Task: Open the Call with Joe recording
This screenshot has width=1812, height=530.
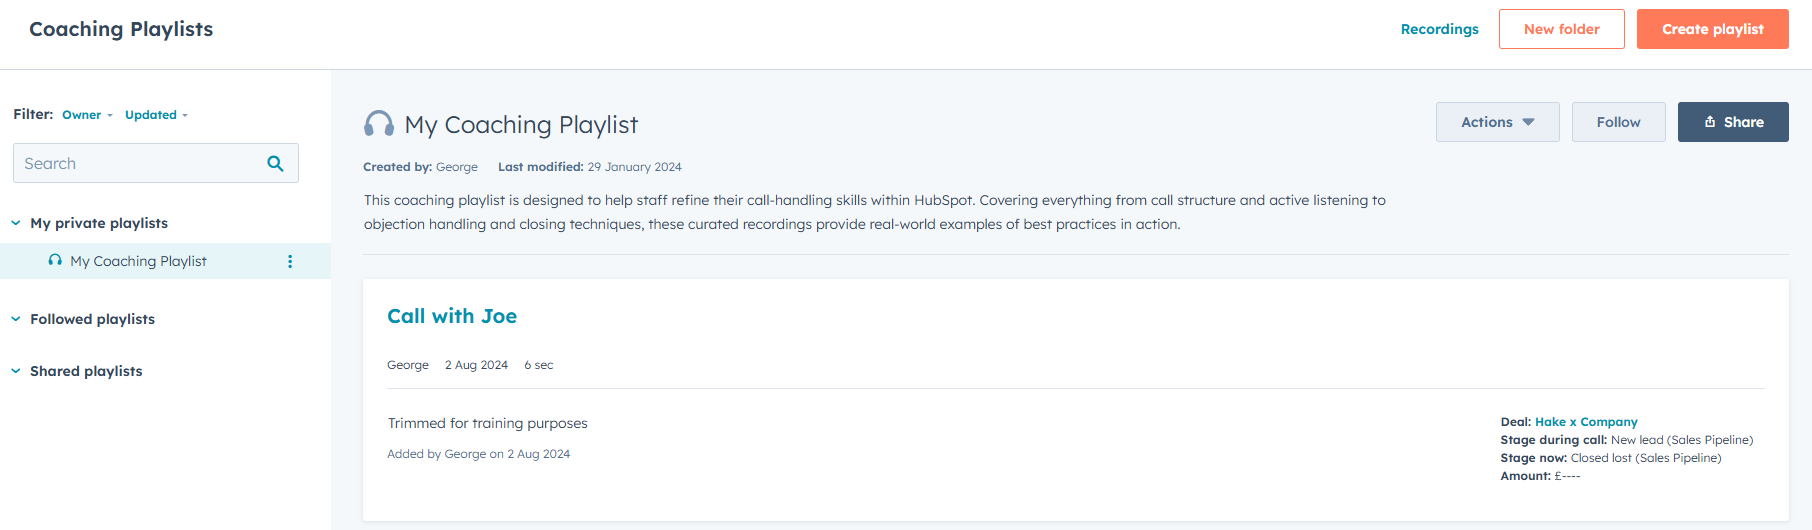Action: (x=452, y=316)
